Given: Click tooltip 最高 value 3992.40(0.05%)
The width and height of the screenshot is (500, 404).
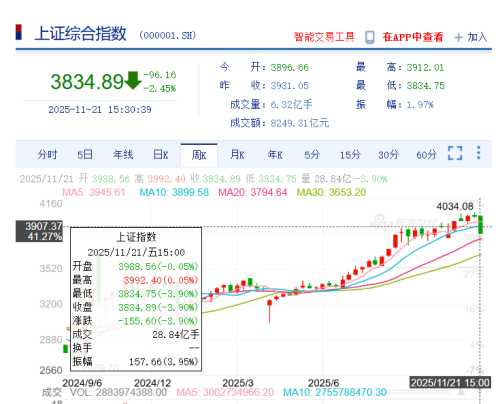Looking at the screenshot, I should click(x=161, y=280).
